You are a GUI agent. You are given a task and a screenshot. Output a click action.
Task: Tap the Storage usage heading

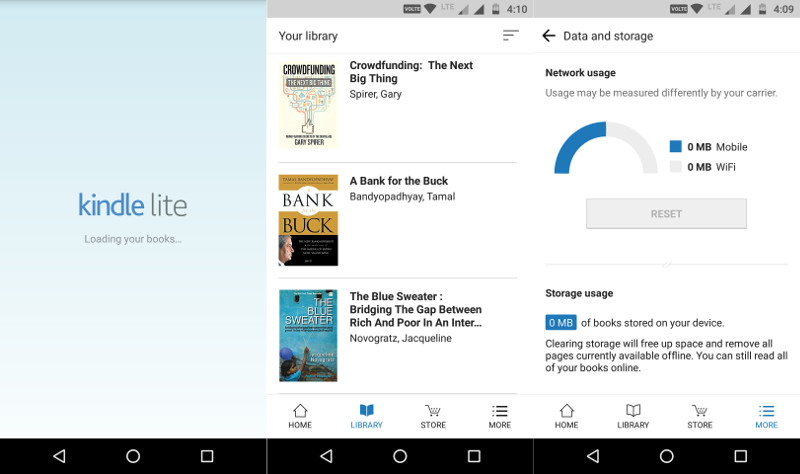579,293
